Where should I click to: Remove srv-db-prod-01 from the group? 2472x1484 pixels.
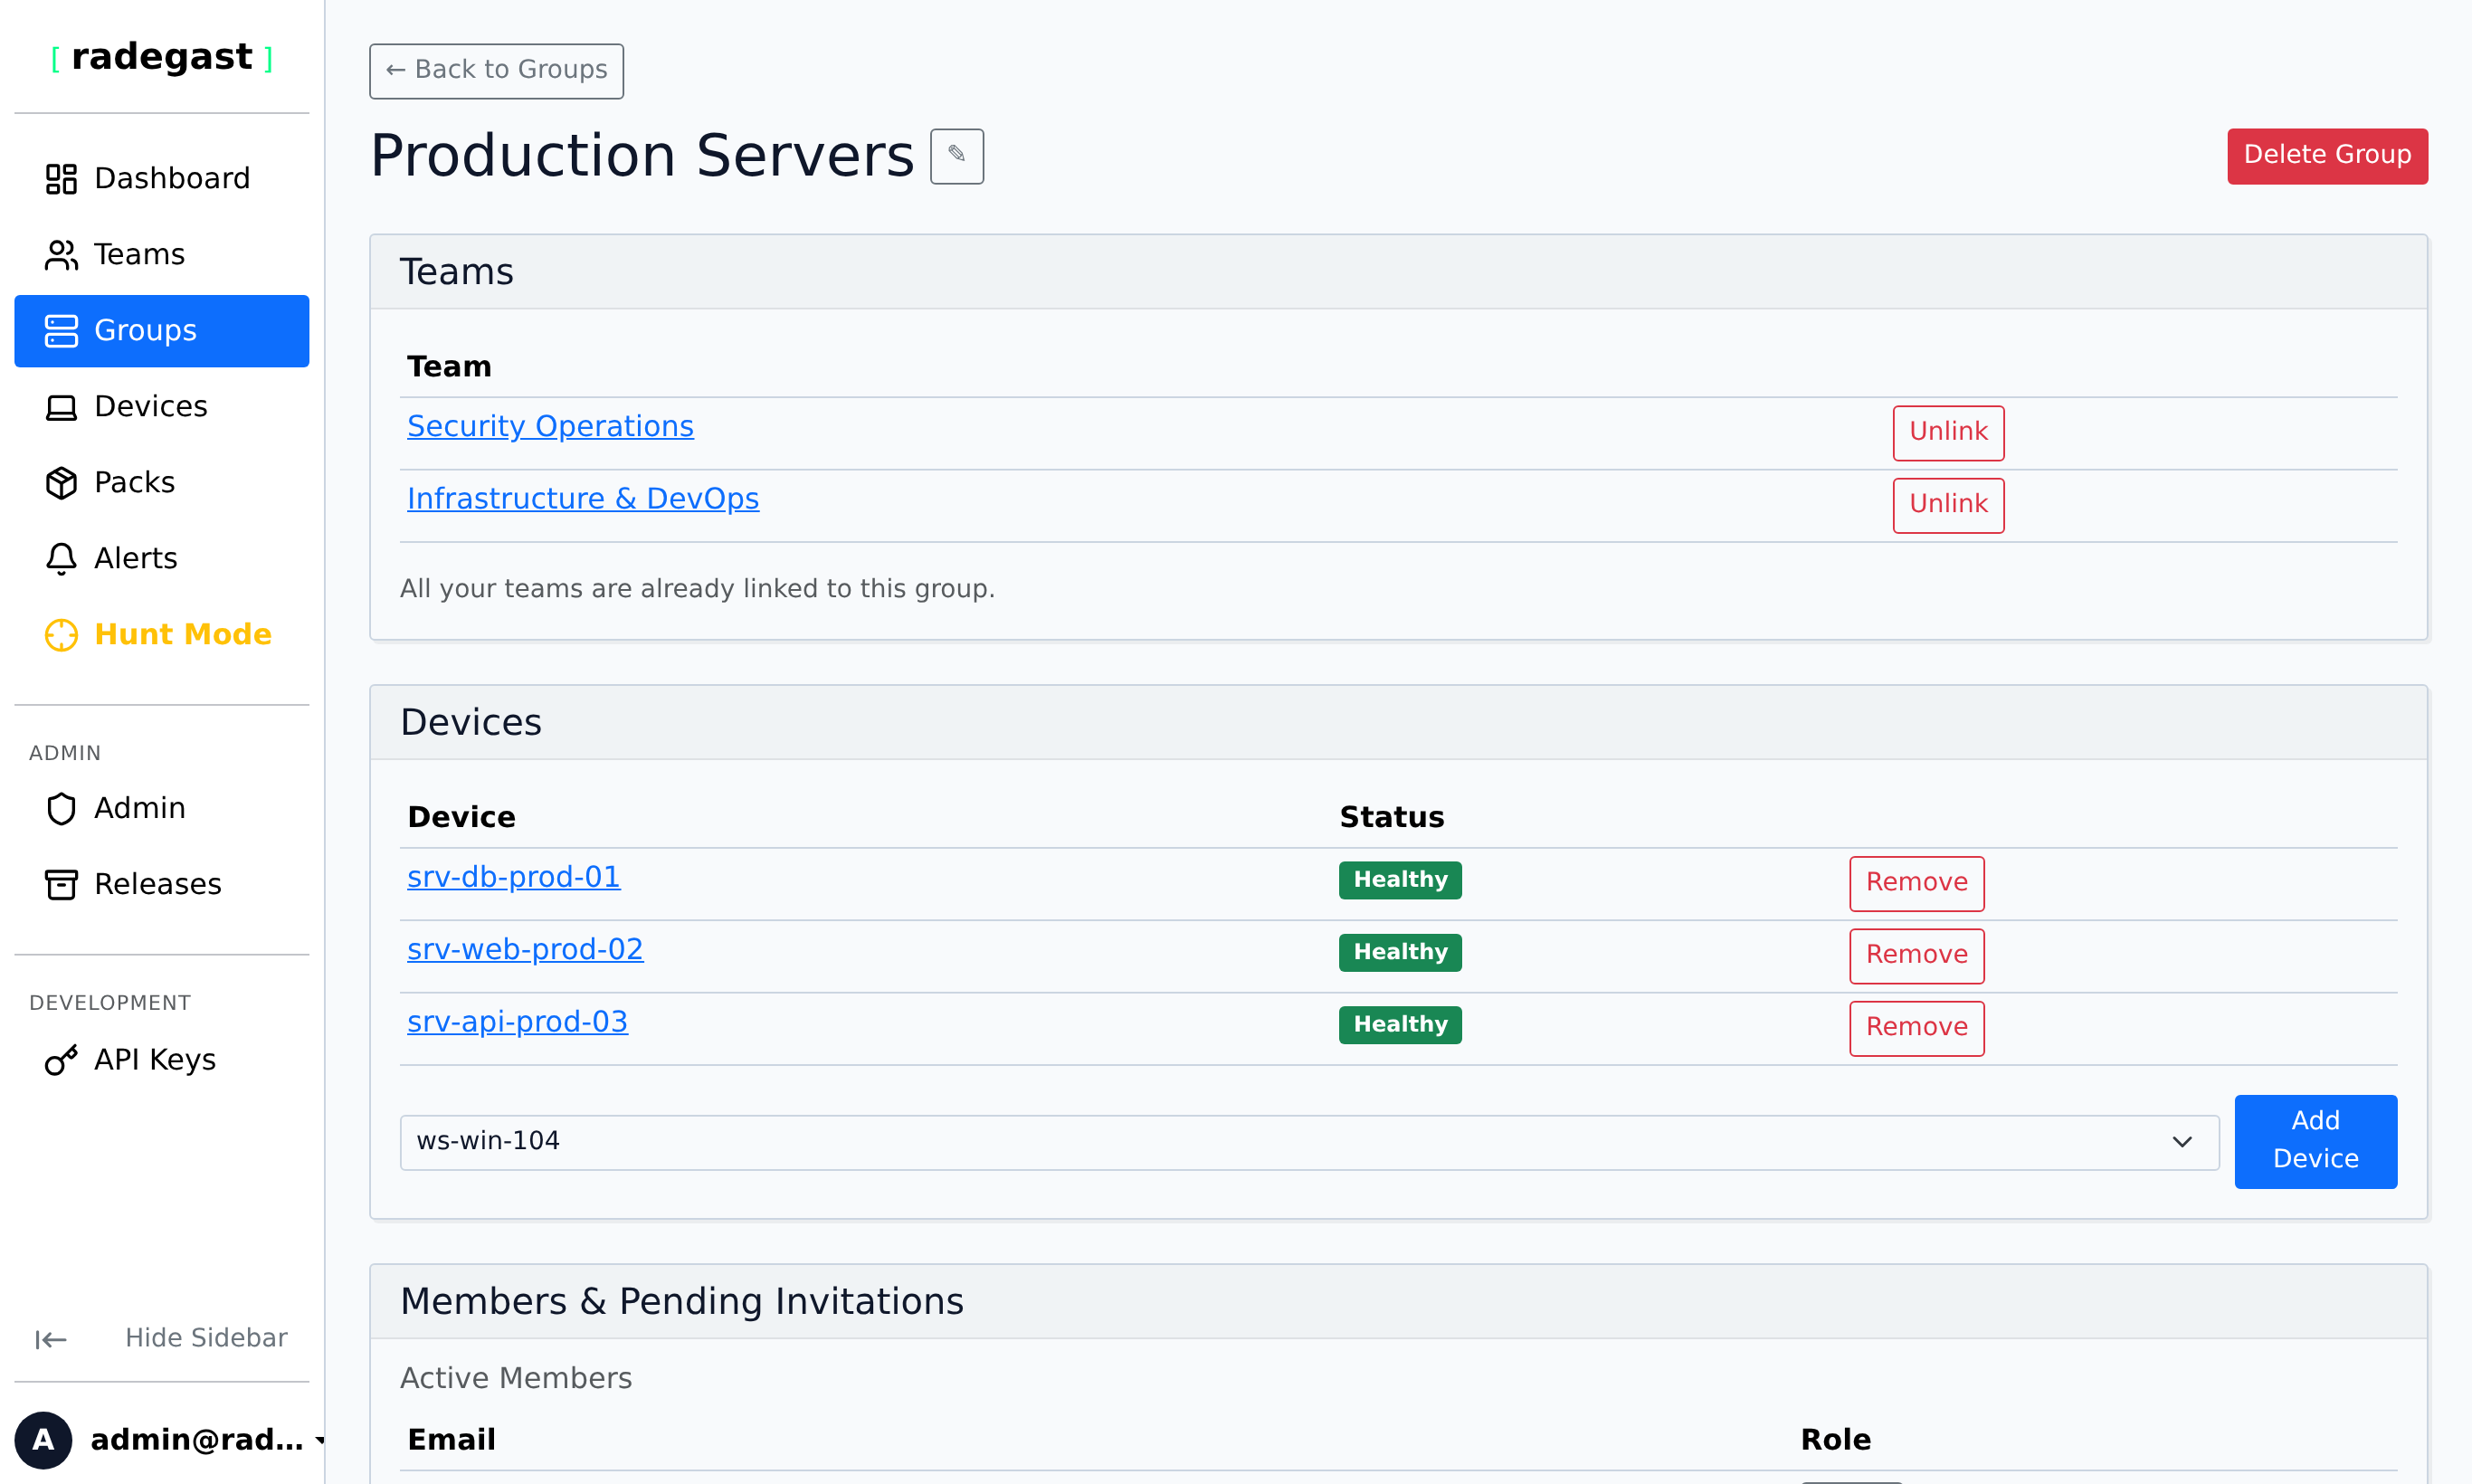(x=1916, y=883)
